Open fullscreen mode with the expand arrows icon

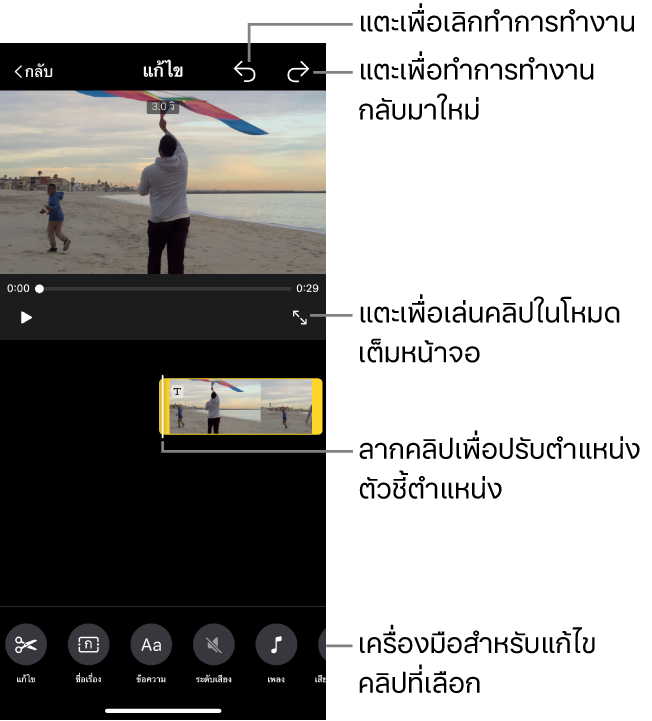[300, 317]
